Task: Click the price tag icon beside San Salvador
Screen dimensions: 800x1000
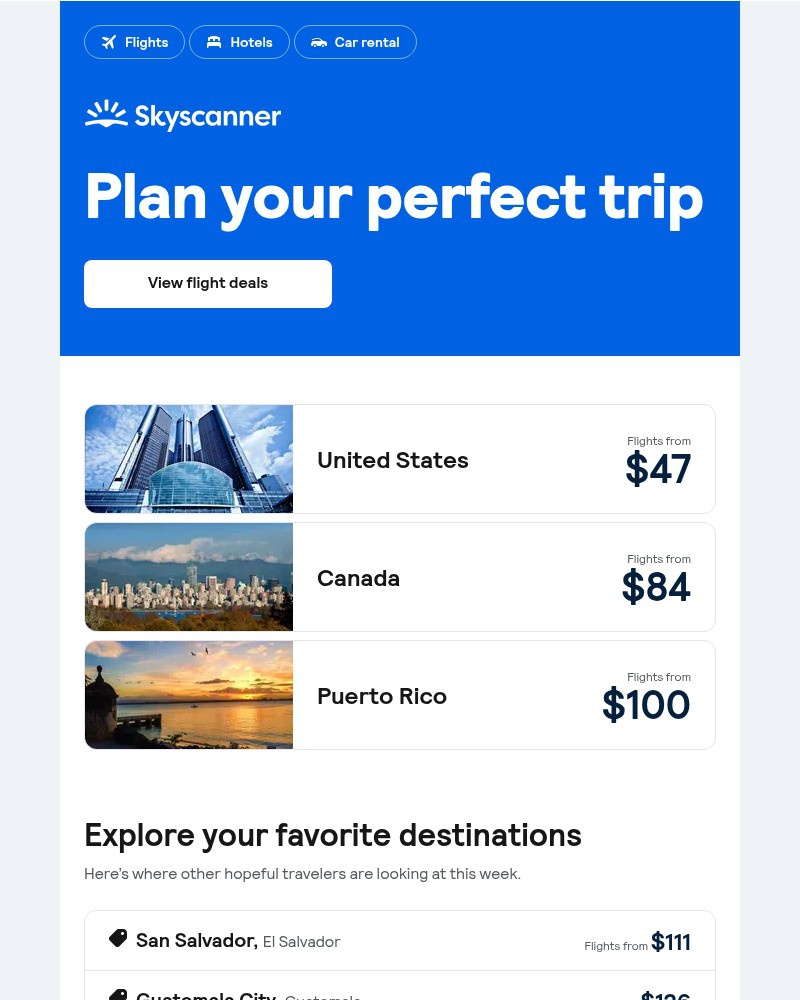Action: coord(118,938)
